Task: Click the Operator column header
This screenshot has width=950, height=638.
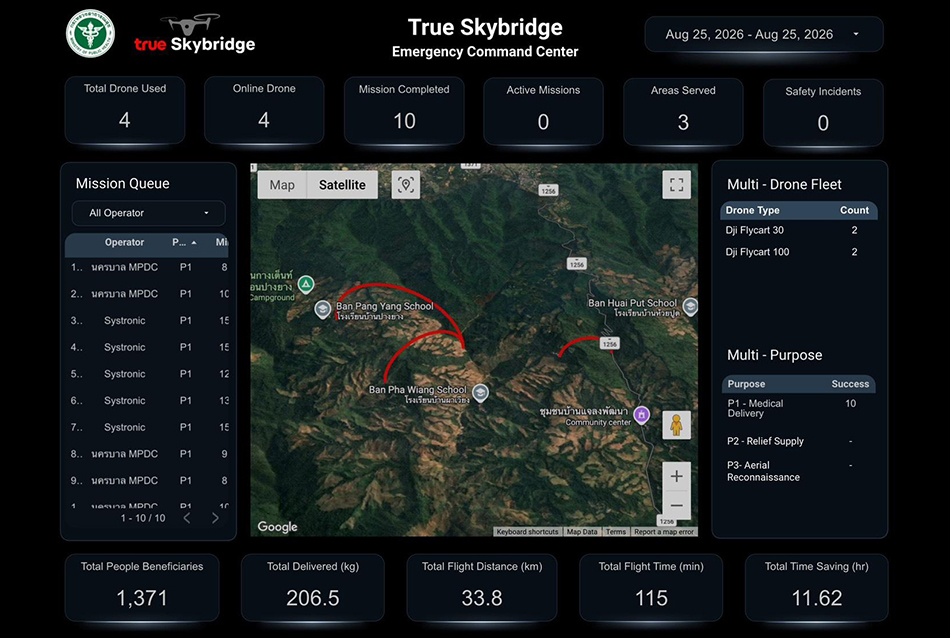Action: 124,242
